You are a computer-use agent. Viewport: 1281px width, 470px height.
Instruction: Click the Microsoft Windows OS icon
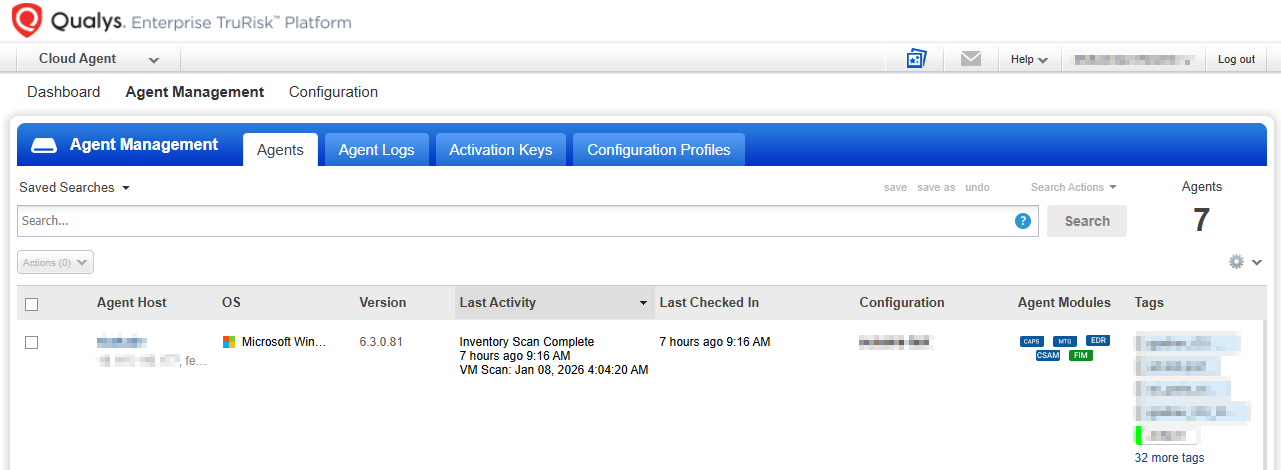click(x=229, y=342)
